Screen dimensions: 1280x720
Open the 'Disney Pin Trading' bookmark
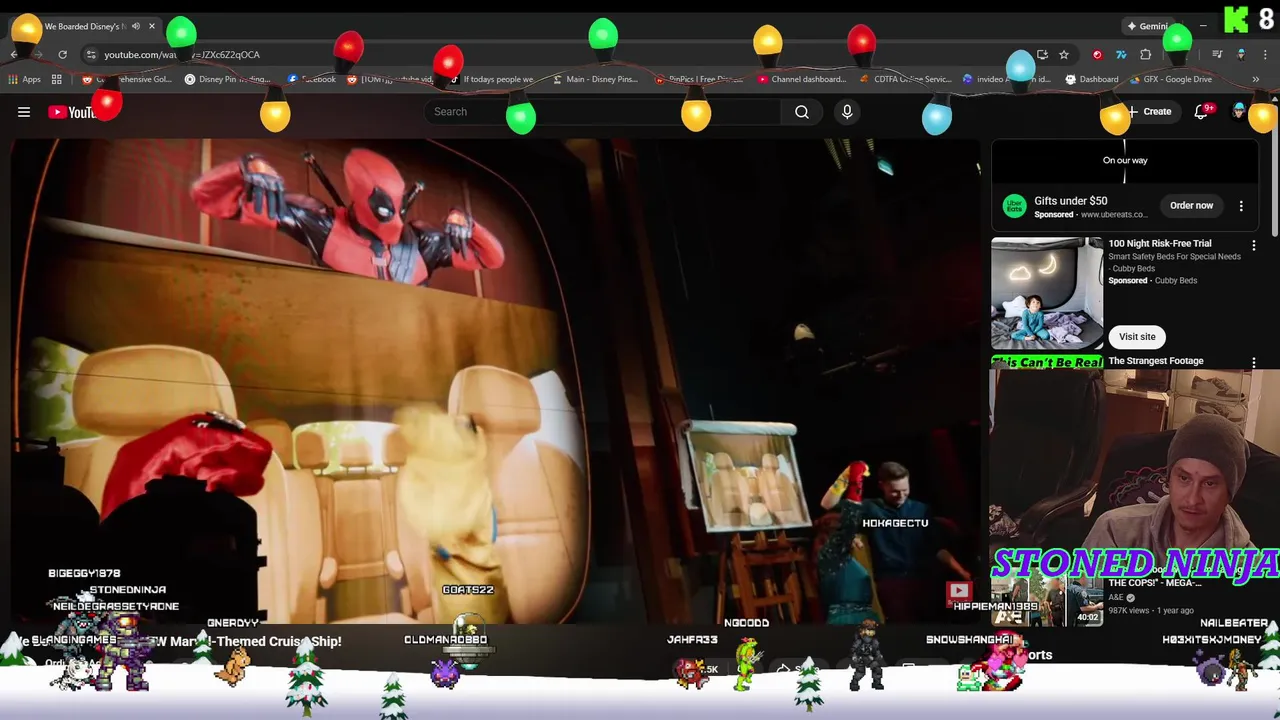[x=227, y=79]
